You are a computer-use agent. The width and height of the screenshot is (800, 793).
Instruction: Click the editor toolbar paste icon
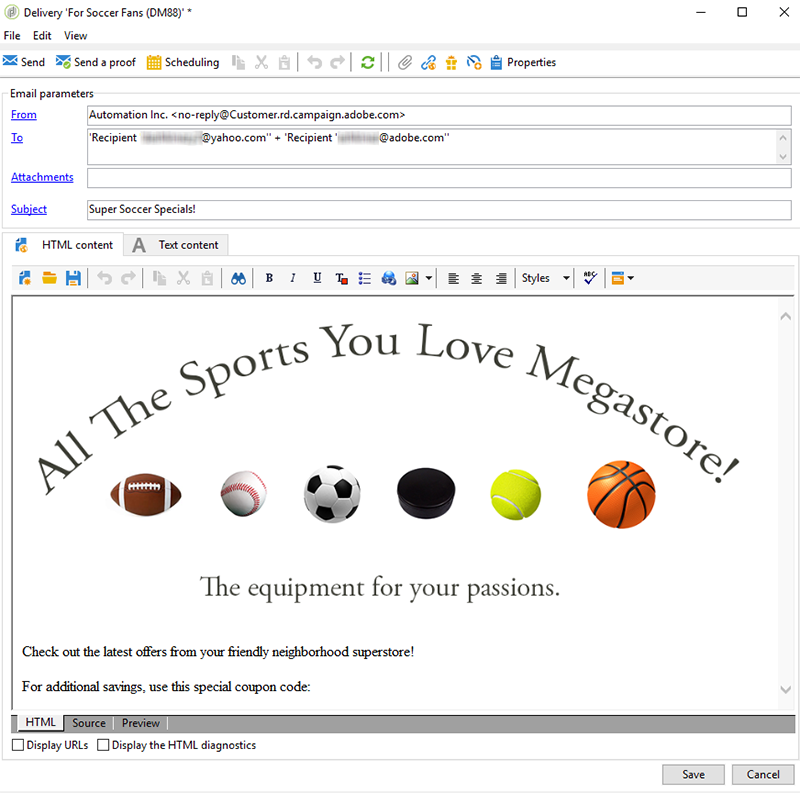pos(207,278)
